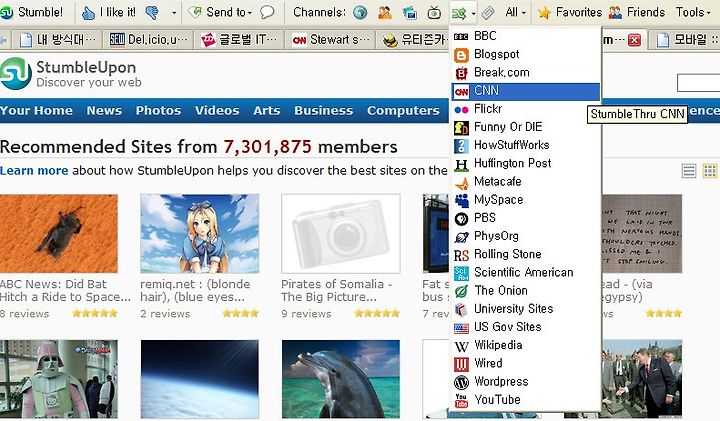Click the 9 reviews link
The height and width of the screenshot is (421, 720).
306,314
